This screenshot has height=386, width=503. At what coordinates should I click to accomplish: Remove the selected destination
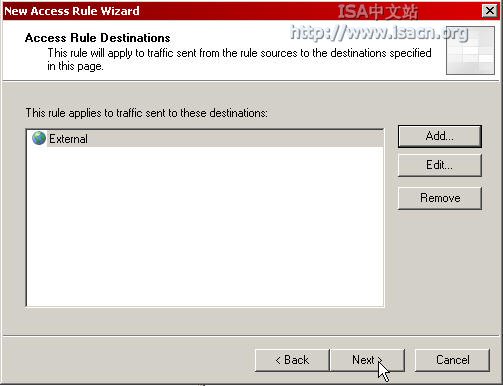pyautogui.click(x=440, y=198)
